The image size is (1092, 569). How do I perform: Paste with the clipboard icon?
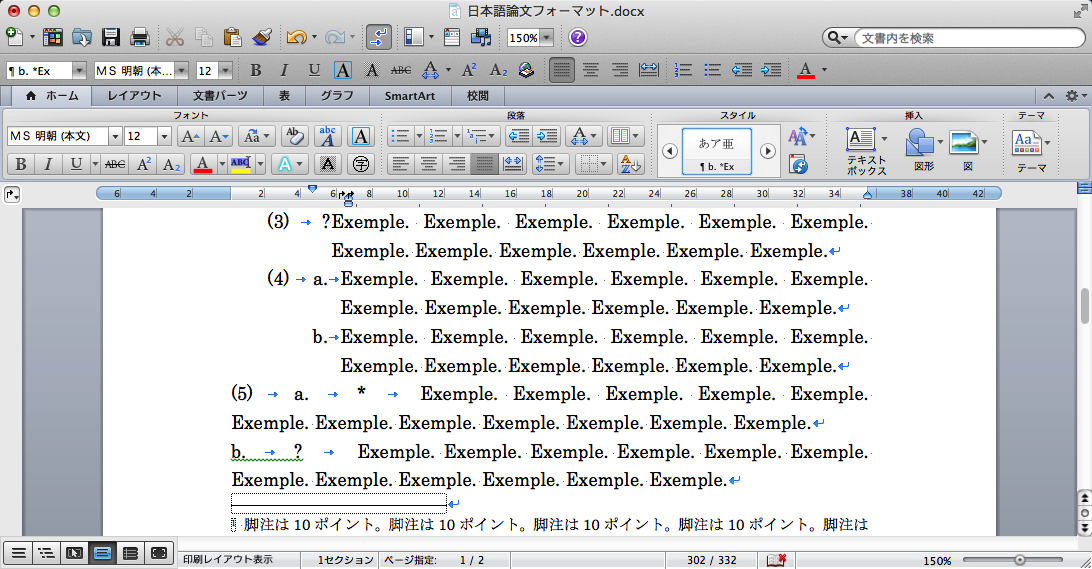tap(233, 37)
